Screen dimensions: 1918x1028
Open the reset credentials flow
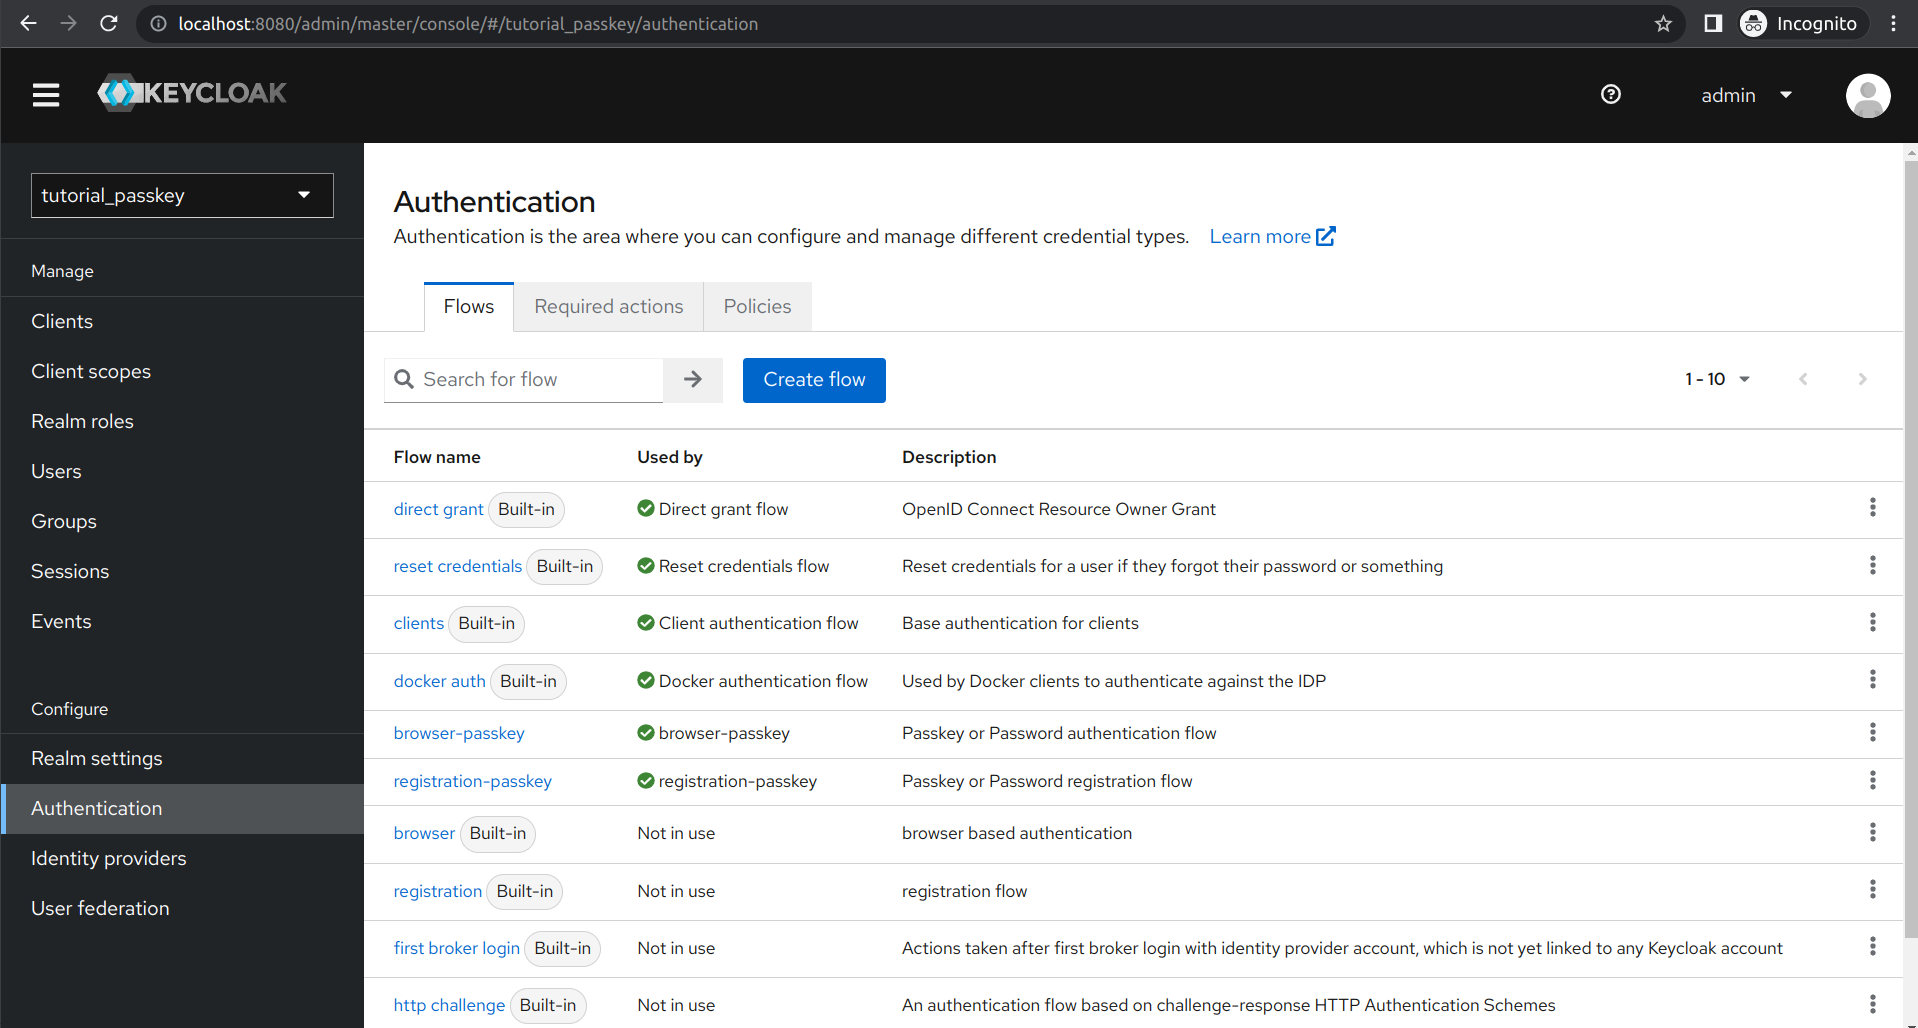(x=457, y=566)
